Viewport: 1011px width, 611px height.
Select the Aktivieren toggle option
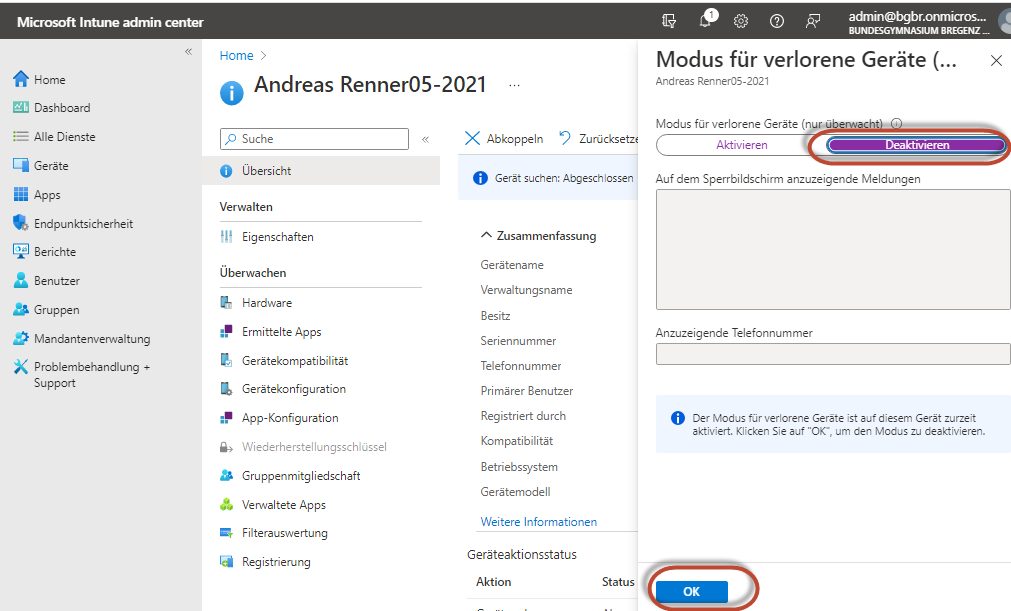tap(741, 145)
